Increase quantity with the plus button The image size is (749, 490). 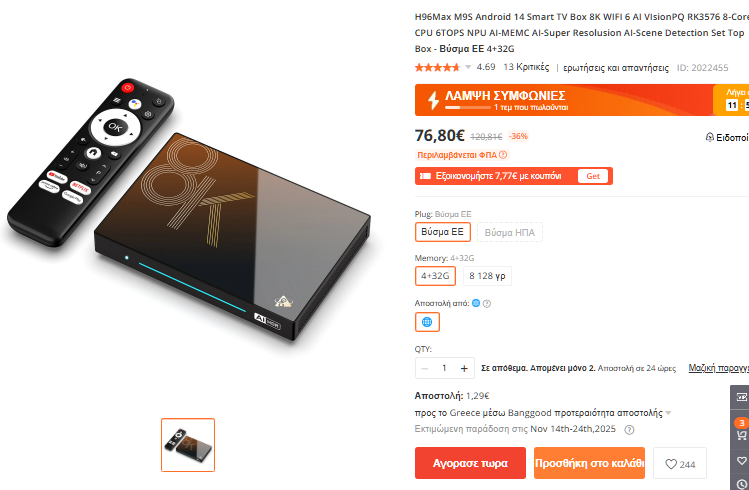pos(464,368)
